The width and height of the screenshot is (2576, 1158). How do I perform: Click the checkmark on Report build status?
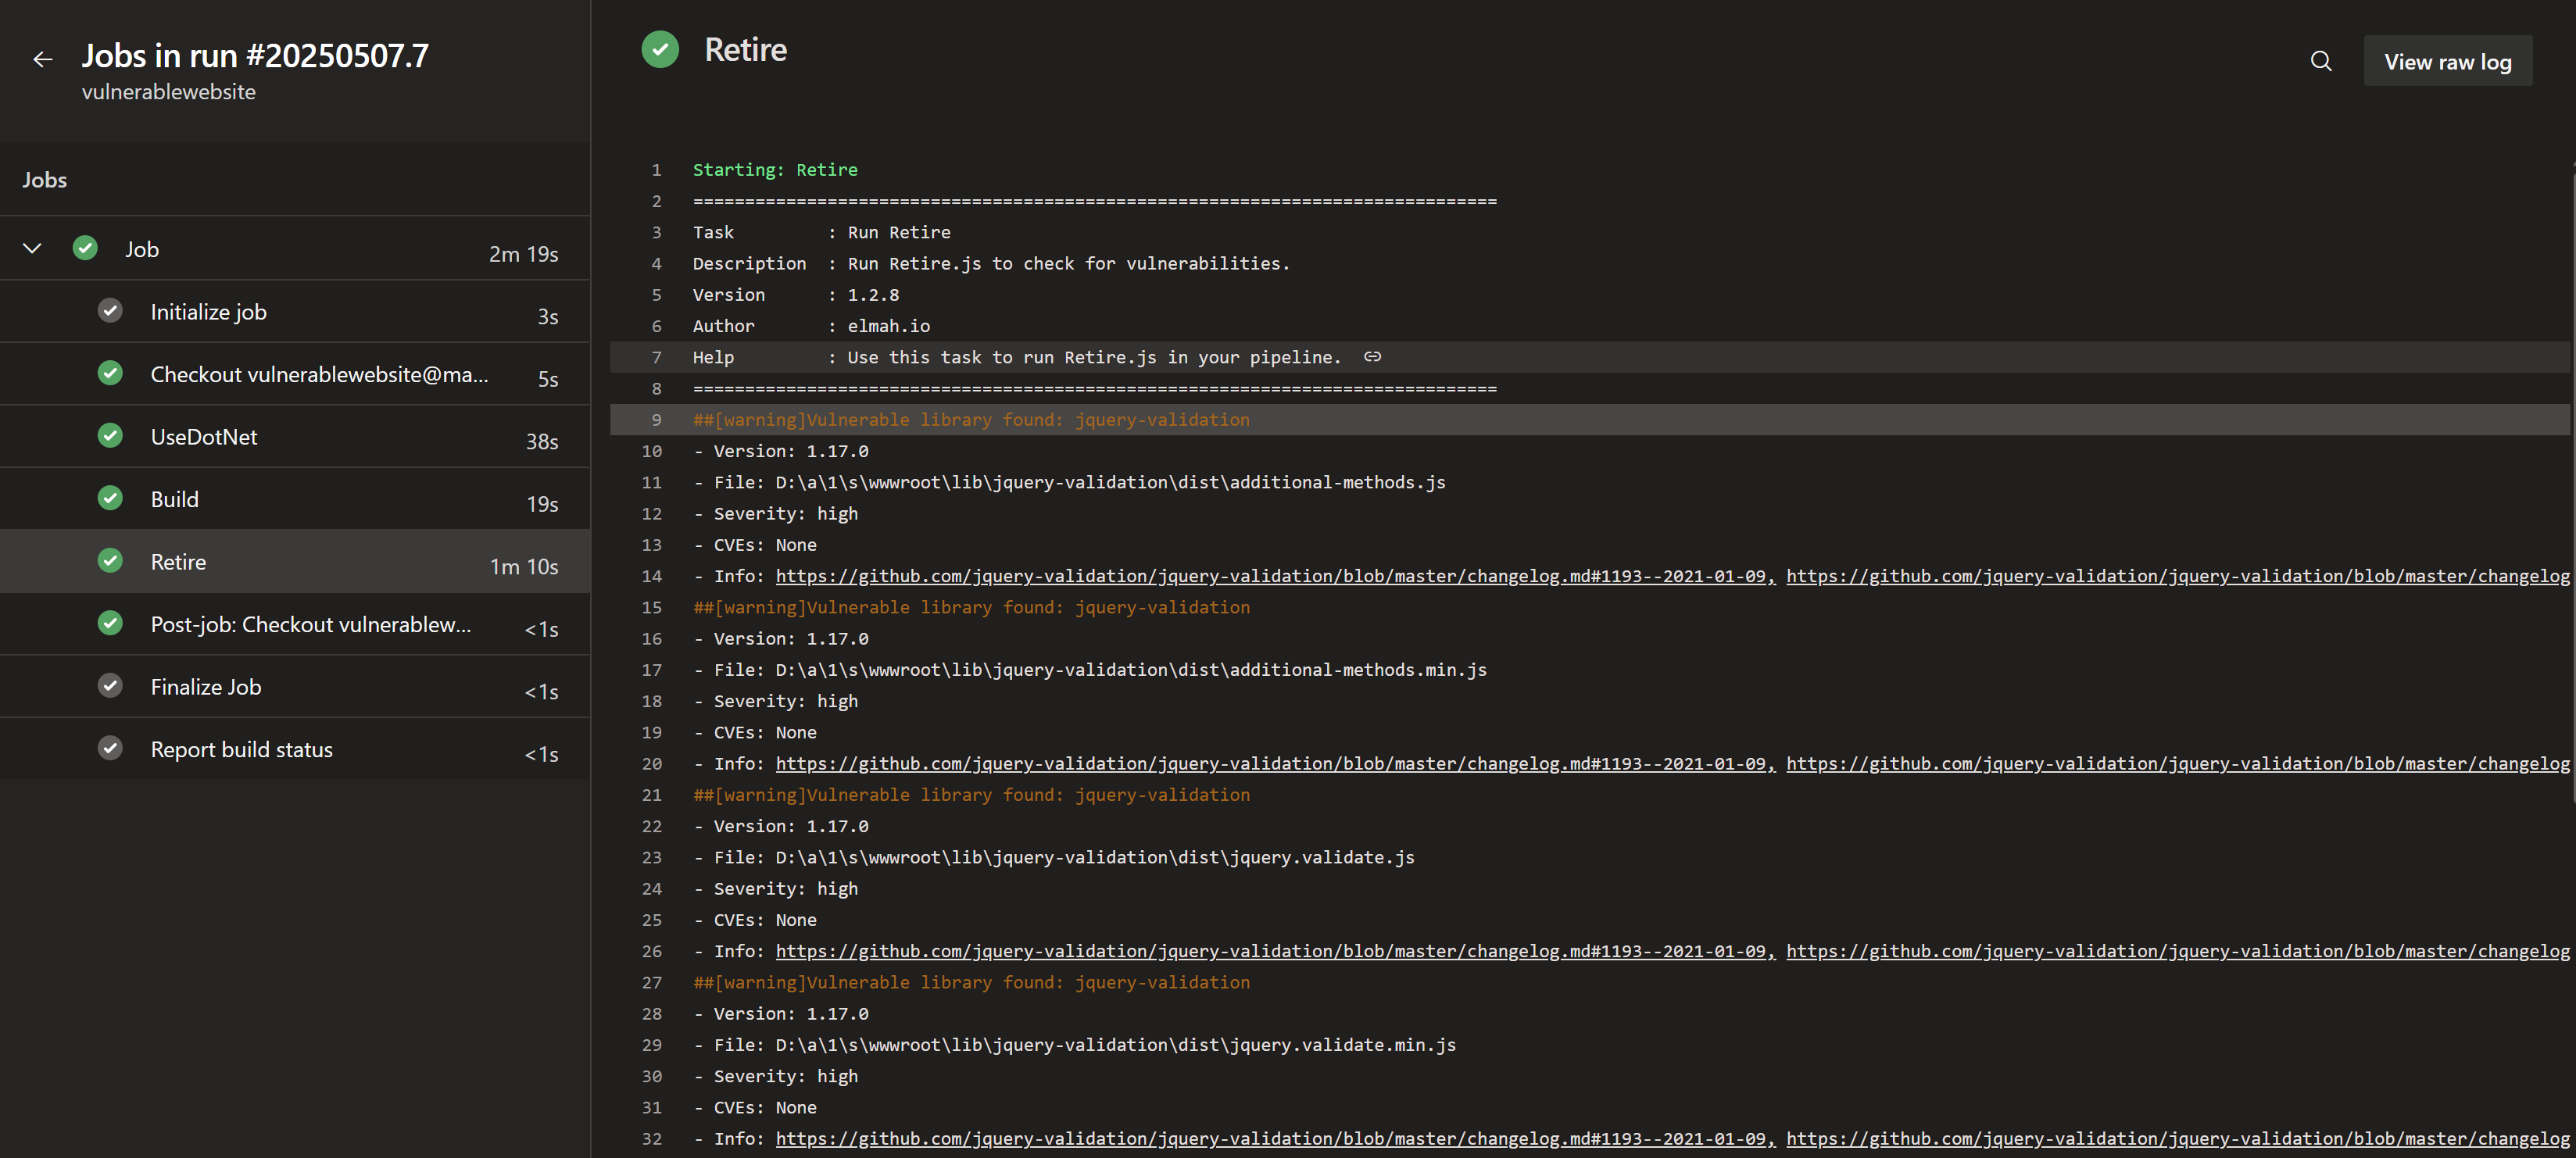click(110, 748)
